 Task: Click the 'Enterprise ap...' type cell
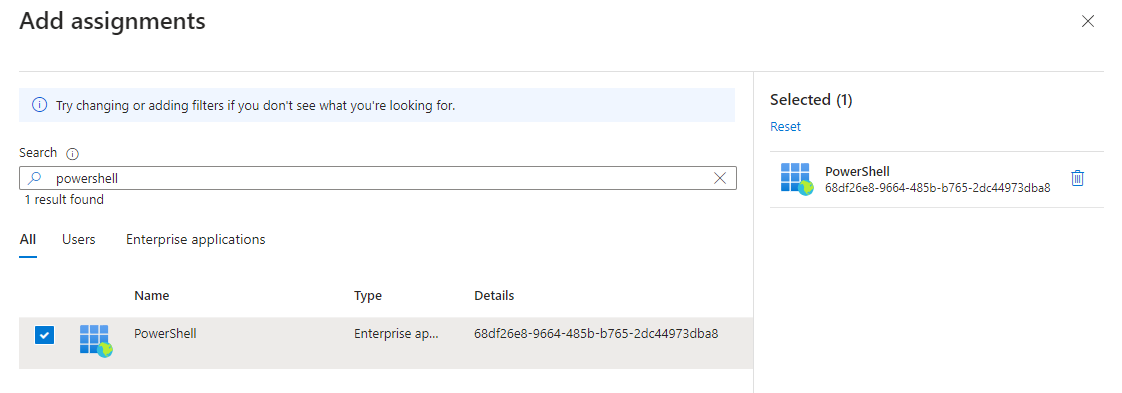[x=396, y=334]
